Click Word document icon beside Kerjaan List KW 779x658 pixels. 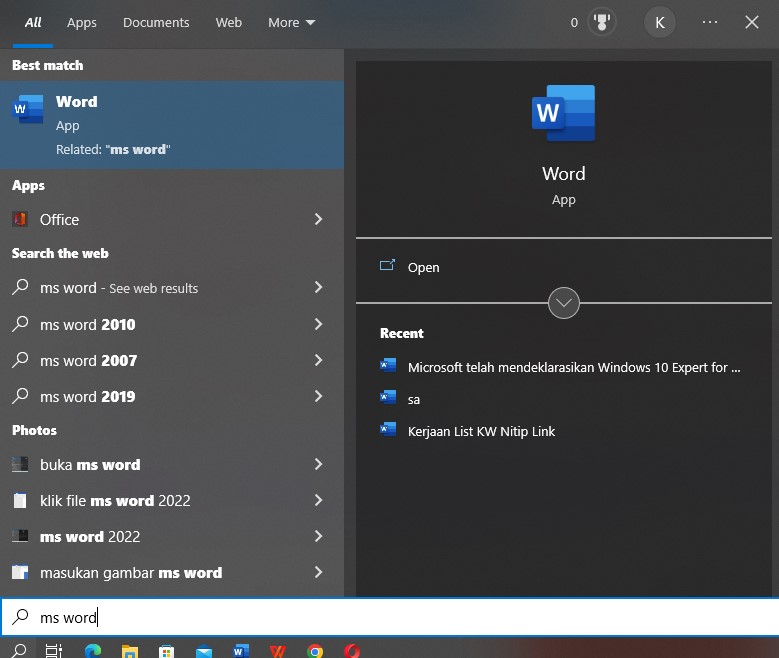(388, 429)
